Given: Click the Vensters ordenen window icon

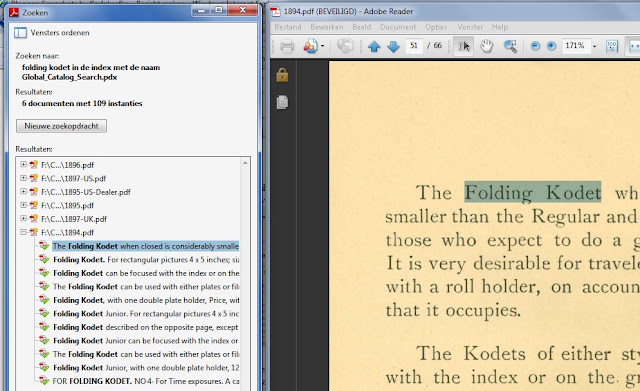Looking at the screenshot, I should coord(20,33).
